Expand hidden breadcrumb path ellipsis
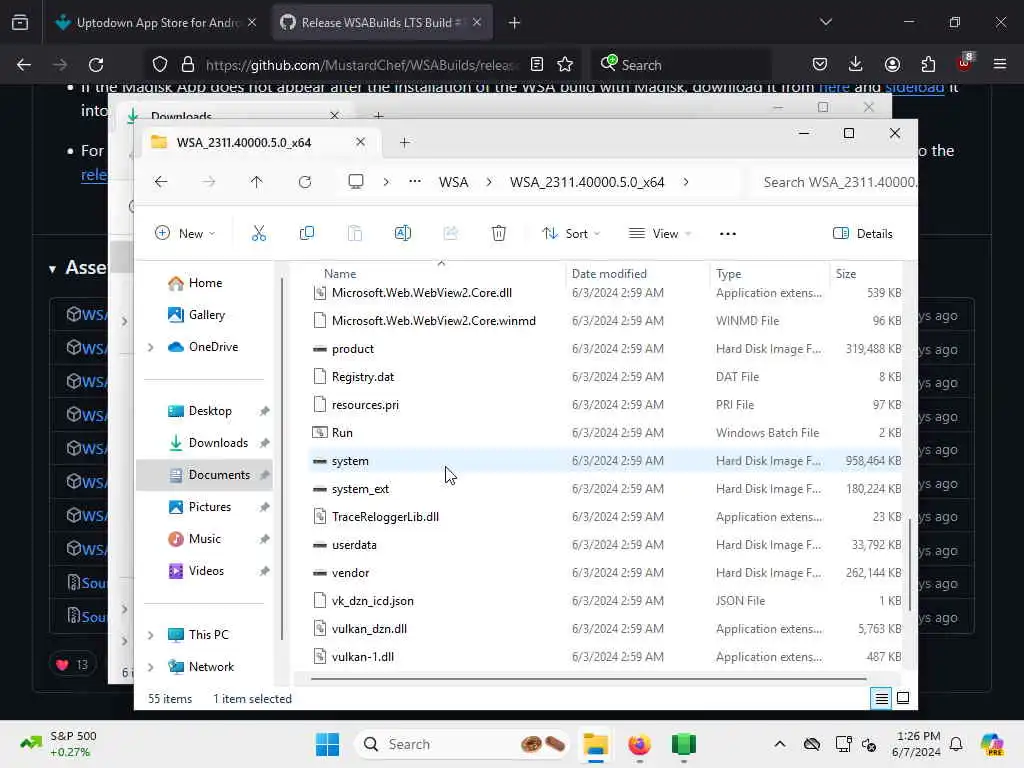 415,182
